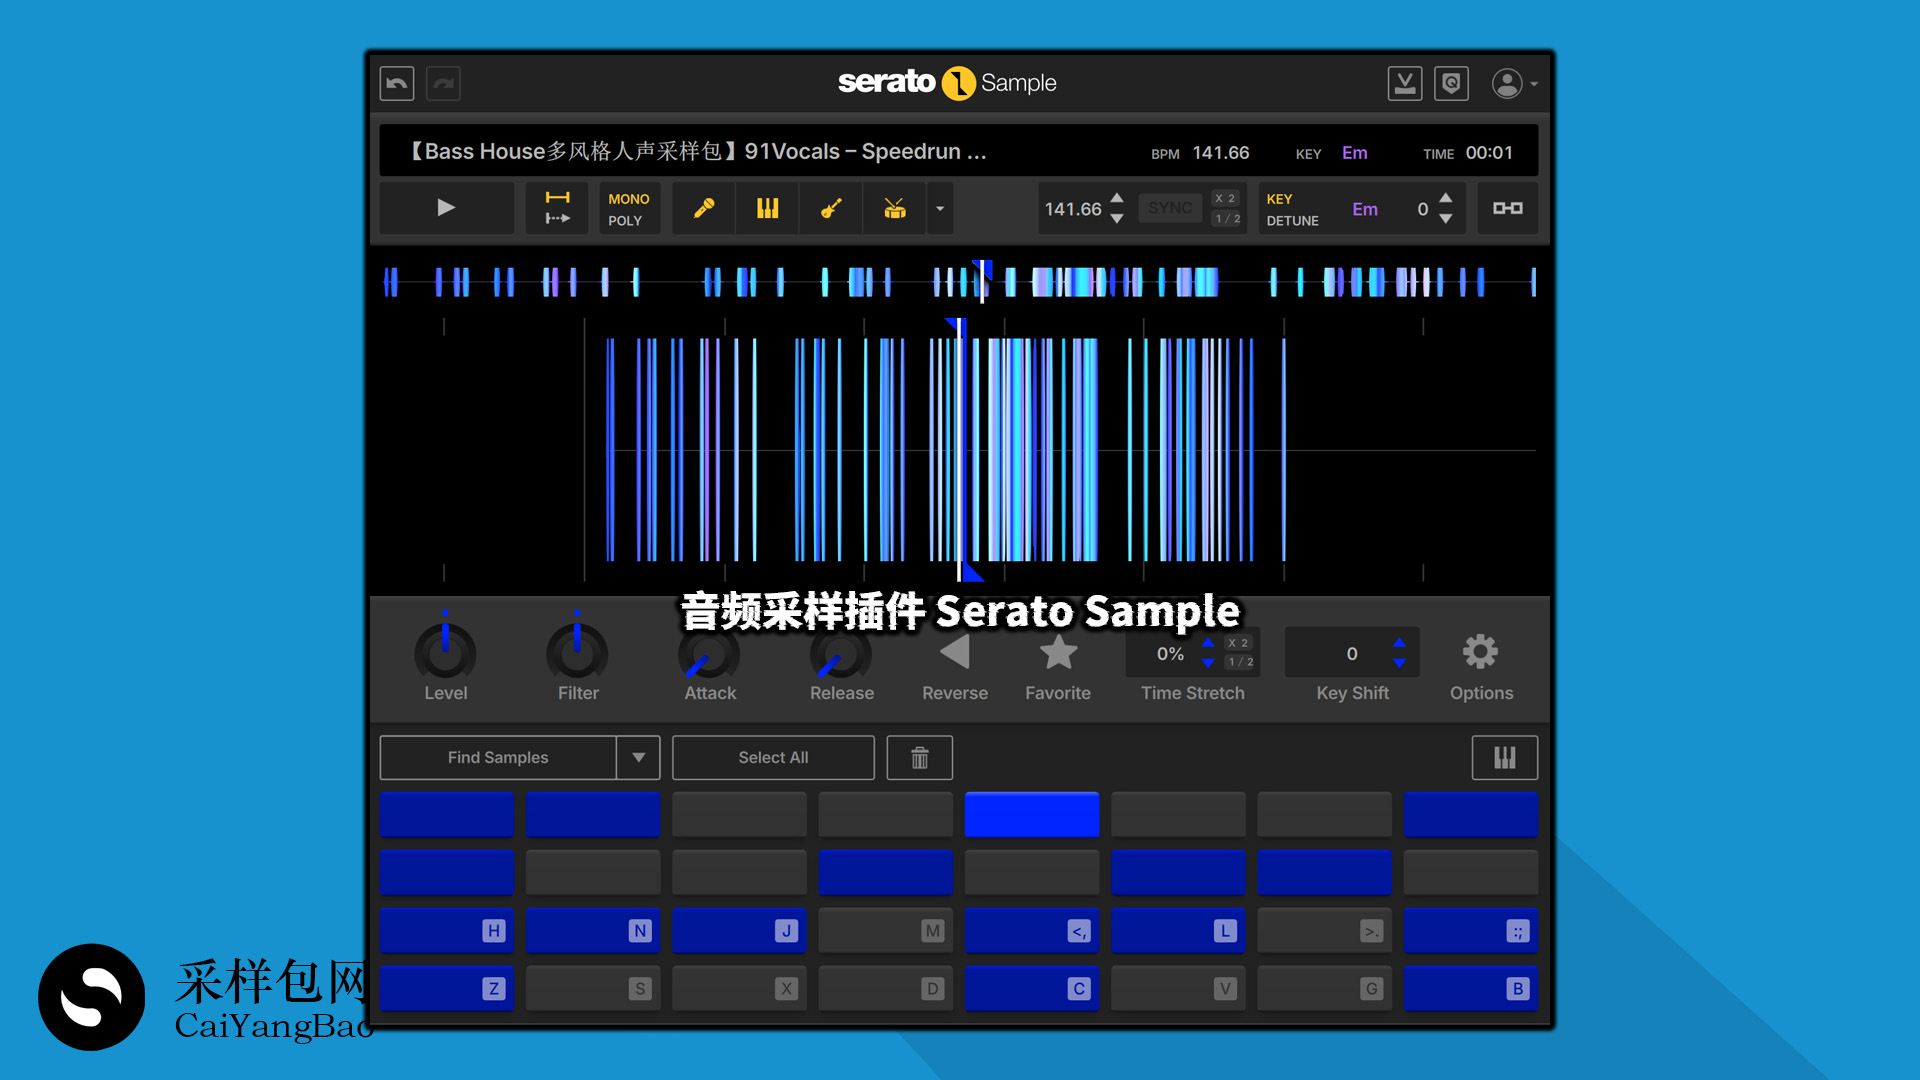Viewport: 1920px width, 1080px height.
Task: Click the Select All button
Action: coord(773,757)
